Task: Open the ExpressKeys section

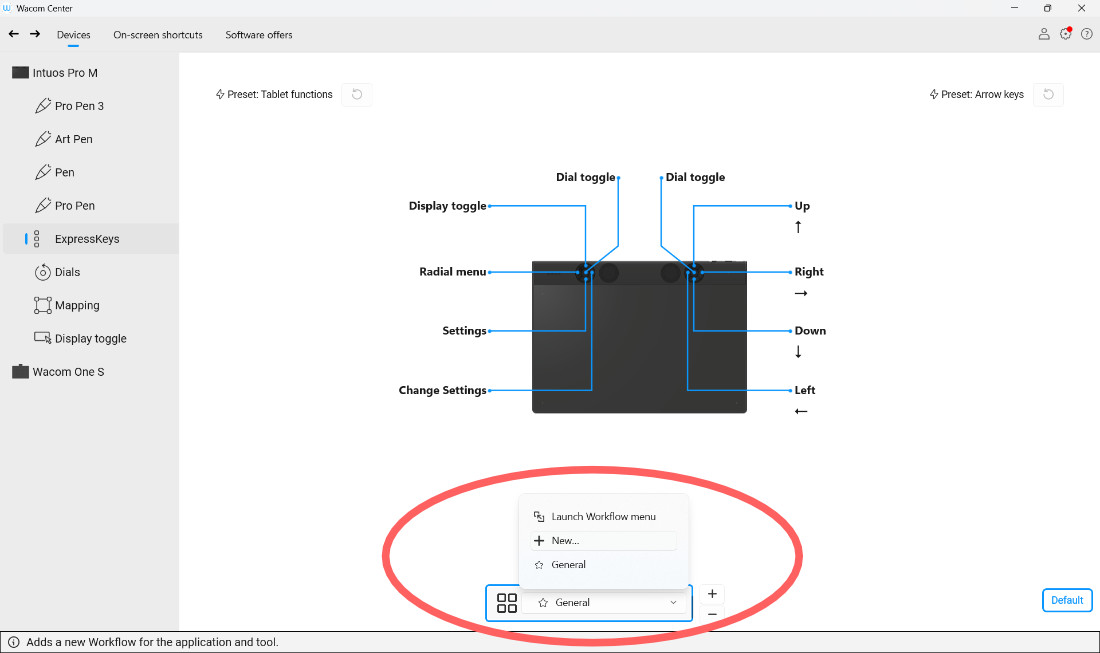Action: point(90,238)
